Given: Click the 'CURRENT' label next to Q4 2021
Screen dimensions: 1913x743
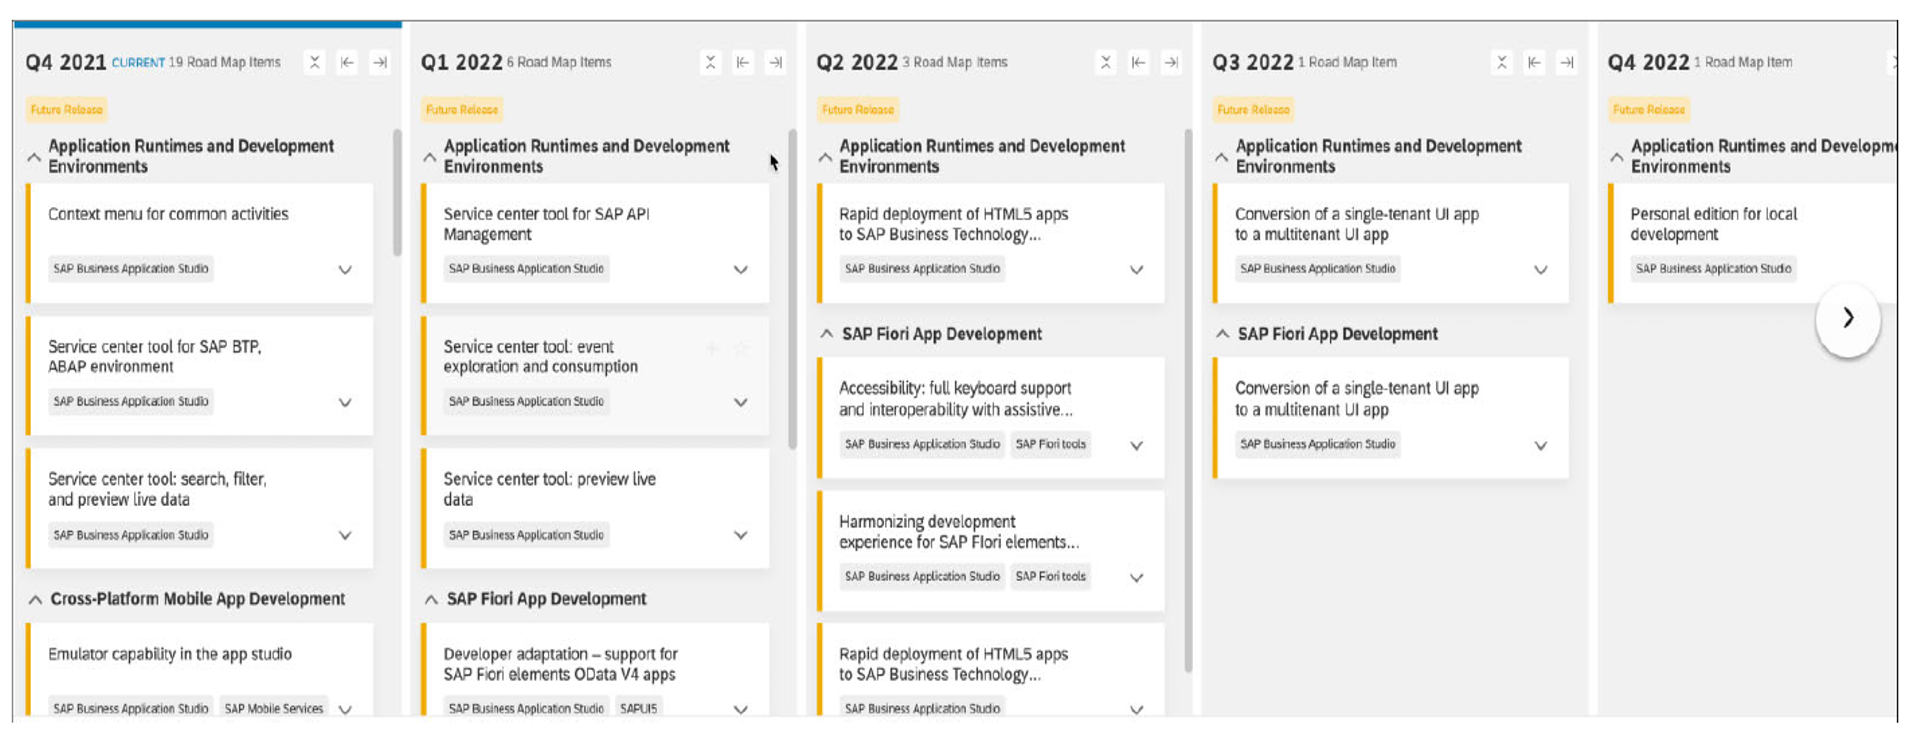Looking at the screenshot, I should (138, 63).
